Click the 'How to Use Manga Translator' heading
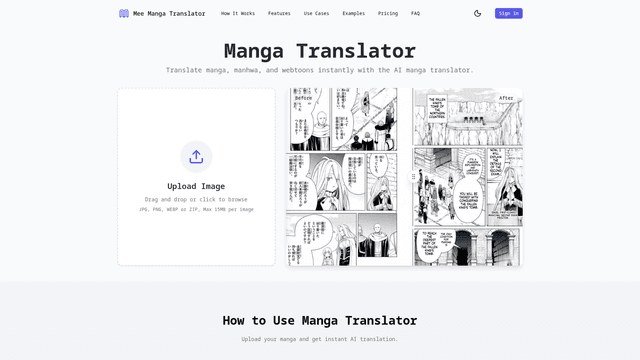640x360 pixels. pyautogui.click(x=320, y=320)
